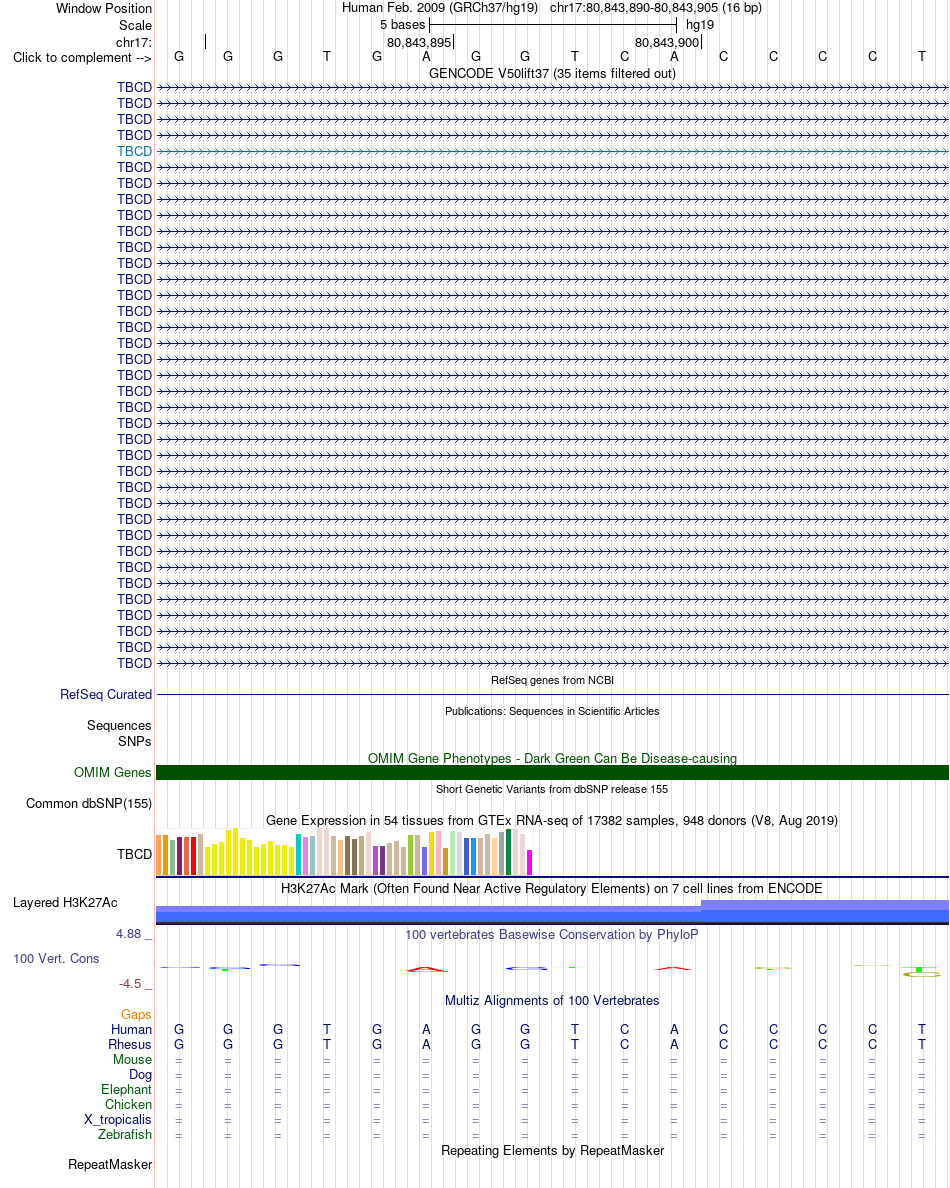Click the GTEx tissue expression bar chart
This screenshot has width=950, height=1188.
pos(345,852)
